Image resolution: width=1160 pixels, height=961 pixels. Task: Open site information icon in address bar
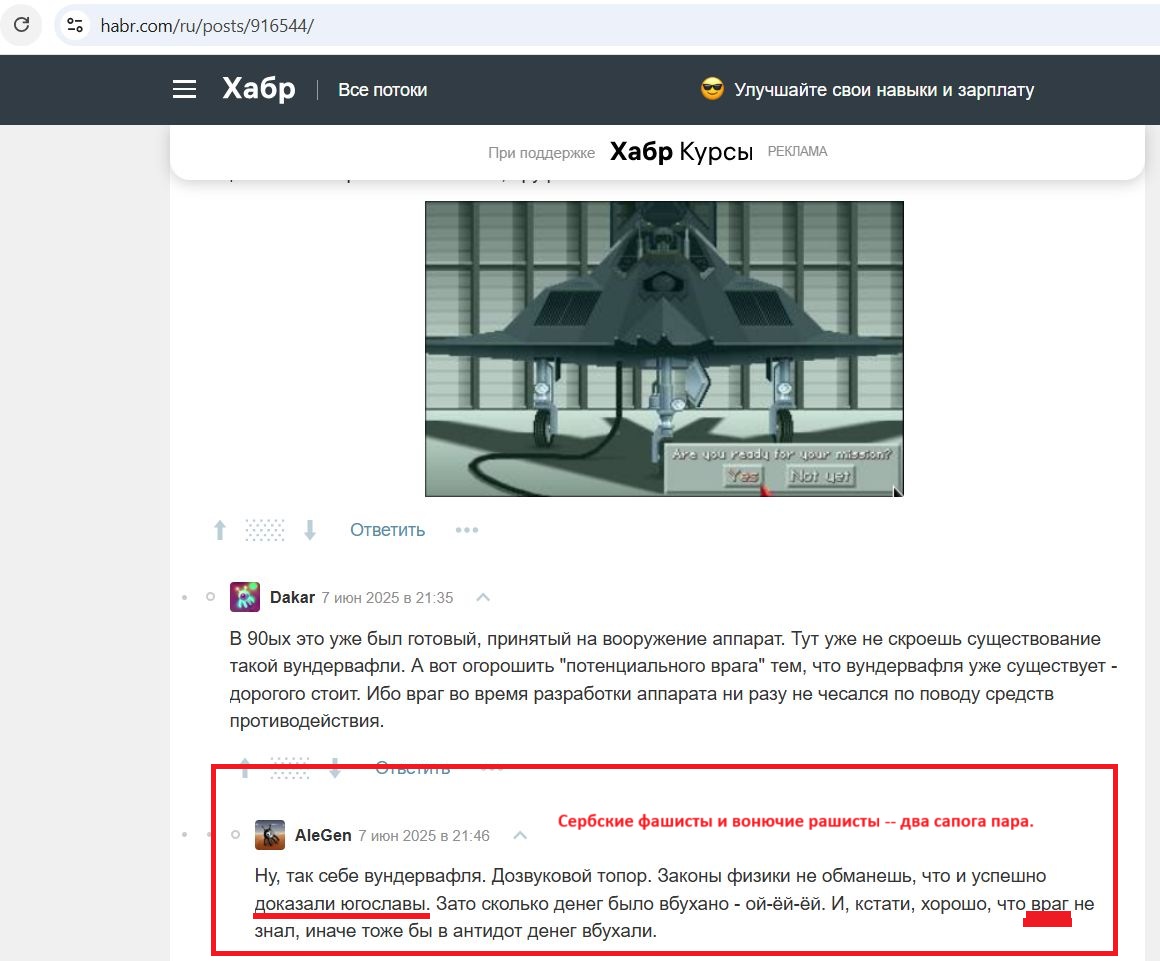[x=74, y=26]
